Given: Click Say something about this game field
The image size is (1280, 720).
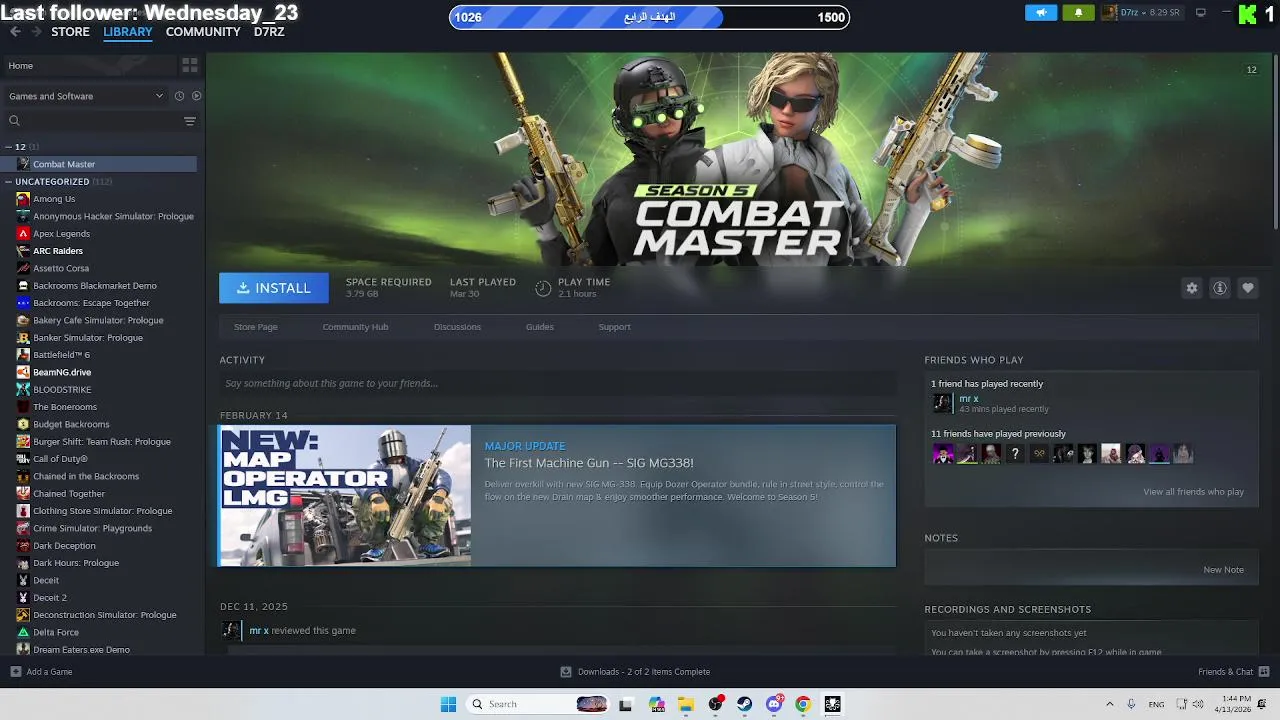Looking at the screenshot, I should pyautogui.click(x=557, y=383).
